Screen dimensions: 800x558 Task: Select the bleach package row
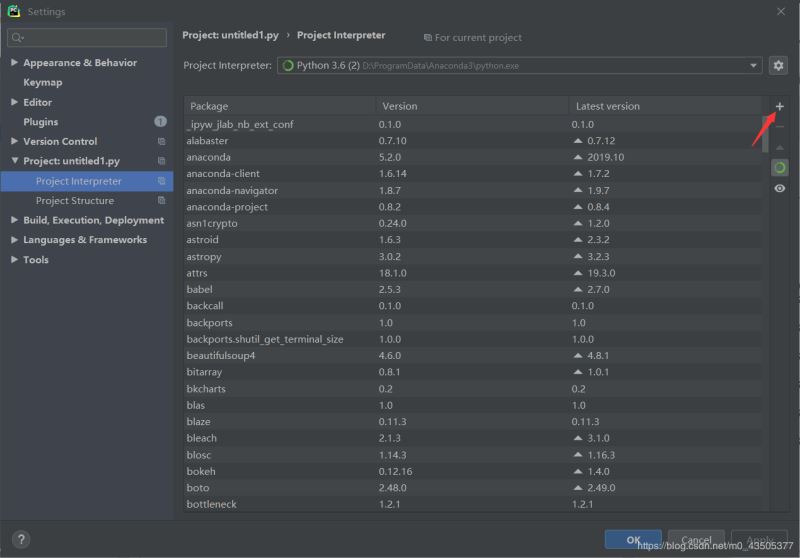tap(473, 438)
